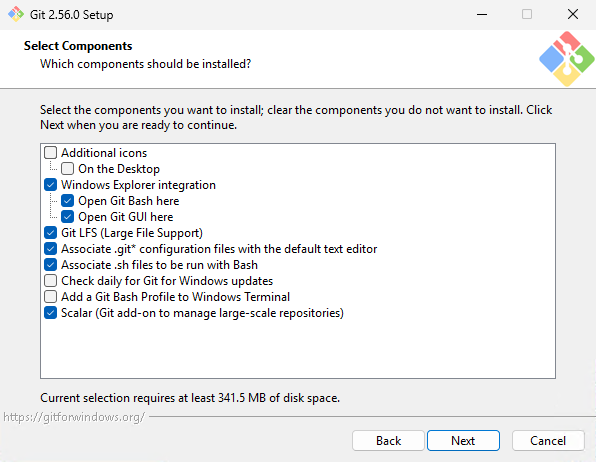Toggle Open Git GUI here checkbox

68,216
